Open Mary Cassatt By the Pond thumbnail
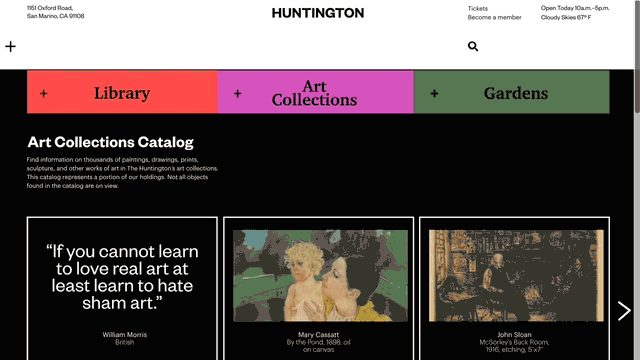This screenshot has height=360, width=640. point(320,276)
